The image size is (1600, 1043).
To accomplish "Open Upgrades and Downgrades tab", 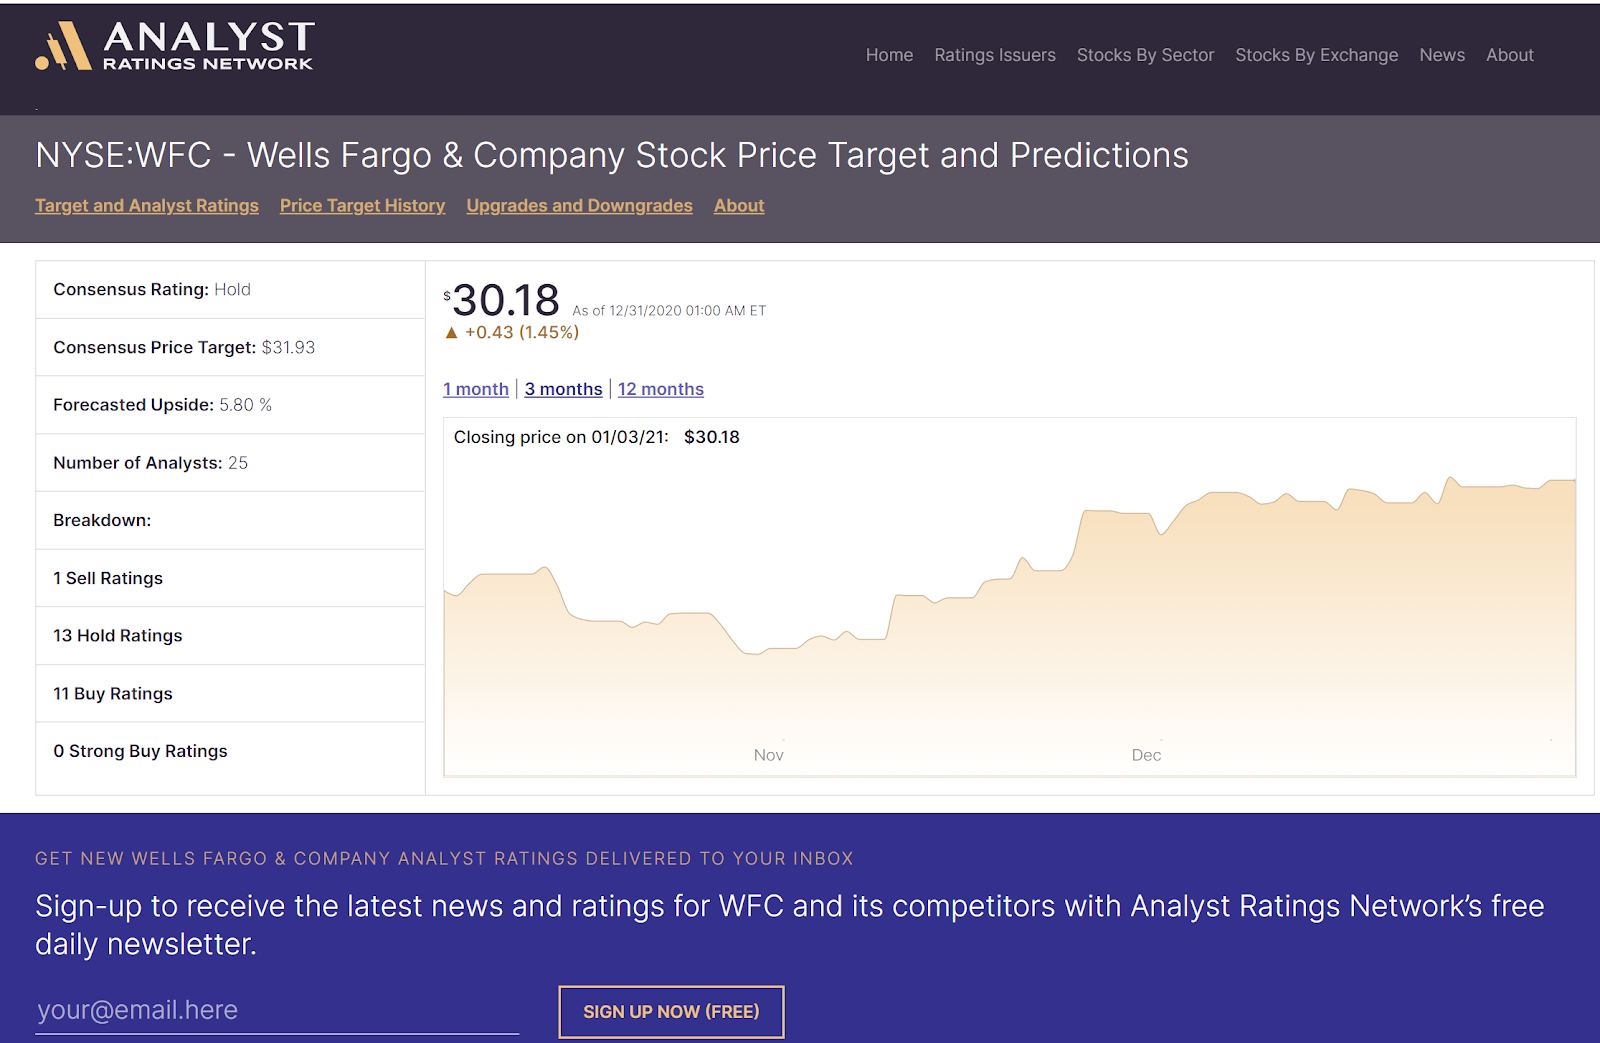I will point(579,205).
